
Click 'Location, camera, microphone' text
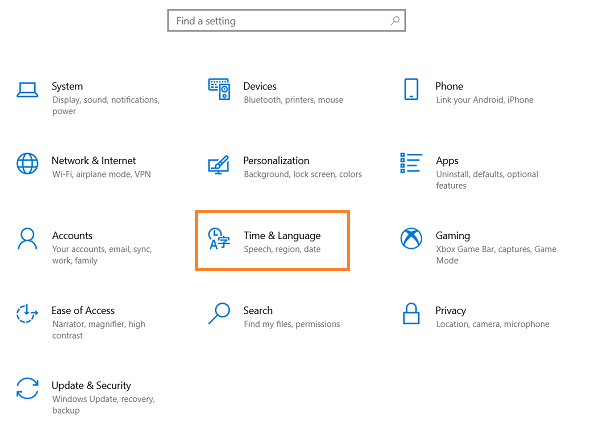pos(492,324)
